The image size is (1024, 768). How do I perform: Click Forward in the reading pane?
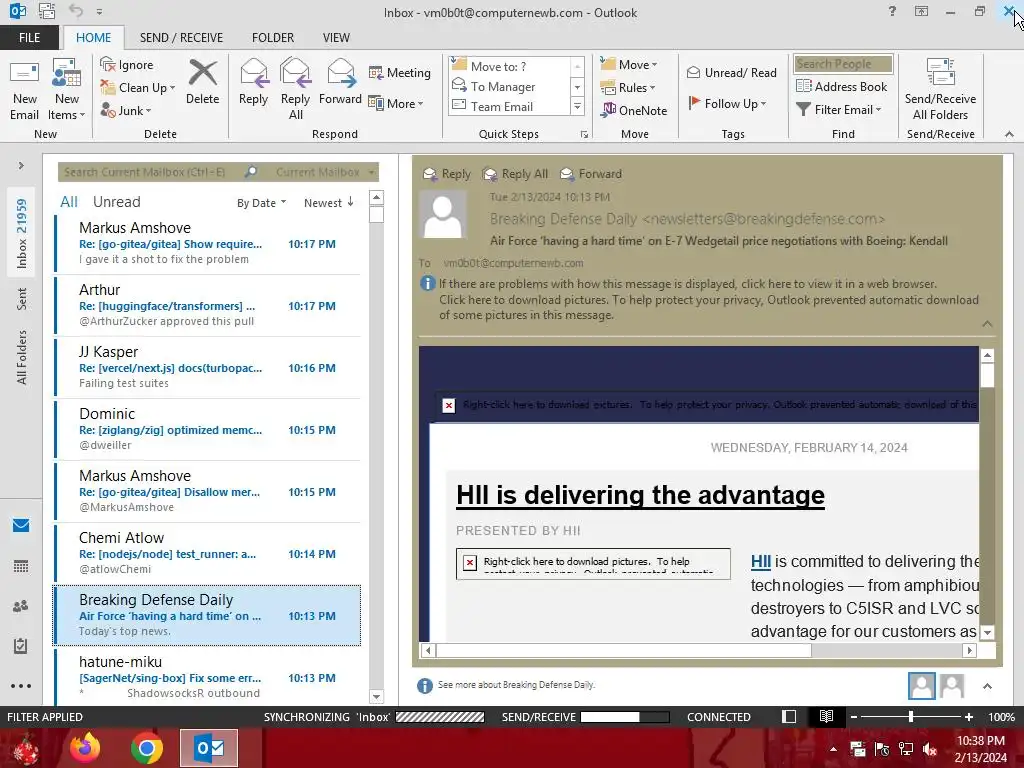[x=591, y=174]
